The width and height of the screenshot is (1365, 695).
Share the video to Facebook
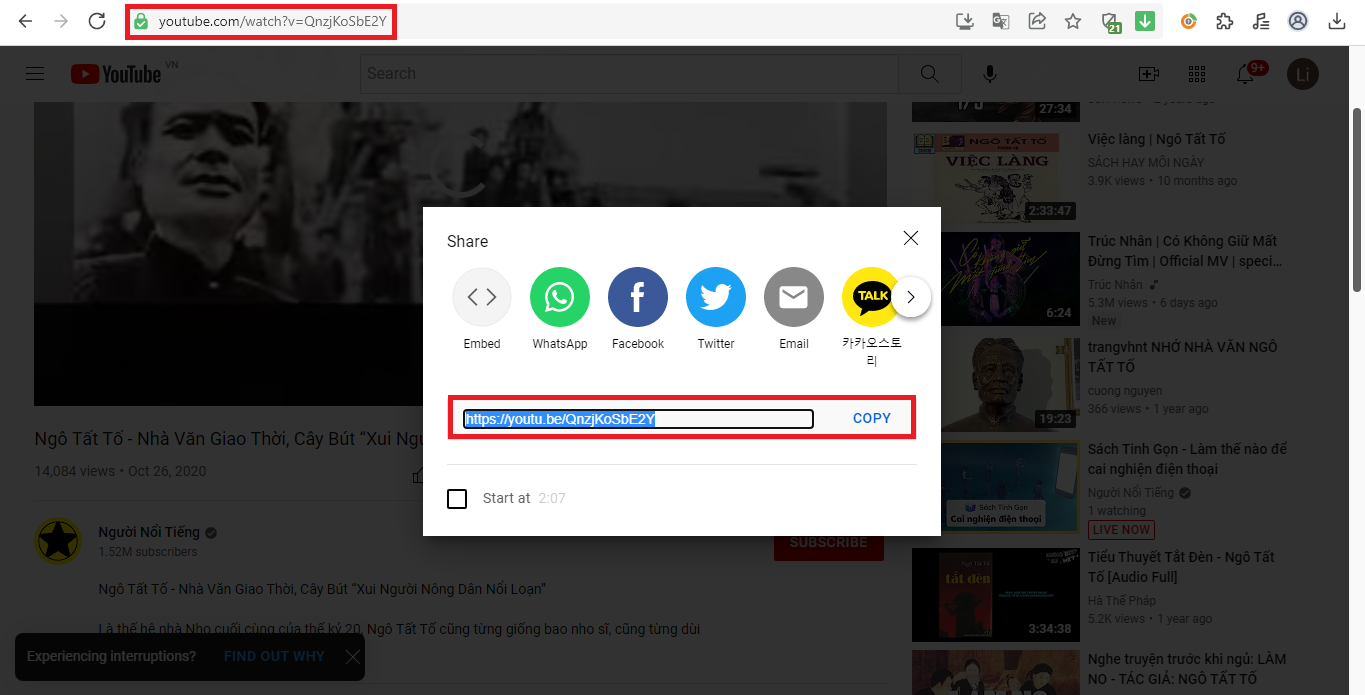click(x=637, y=298)
